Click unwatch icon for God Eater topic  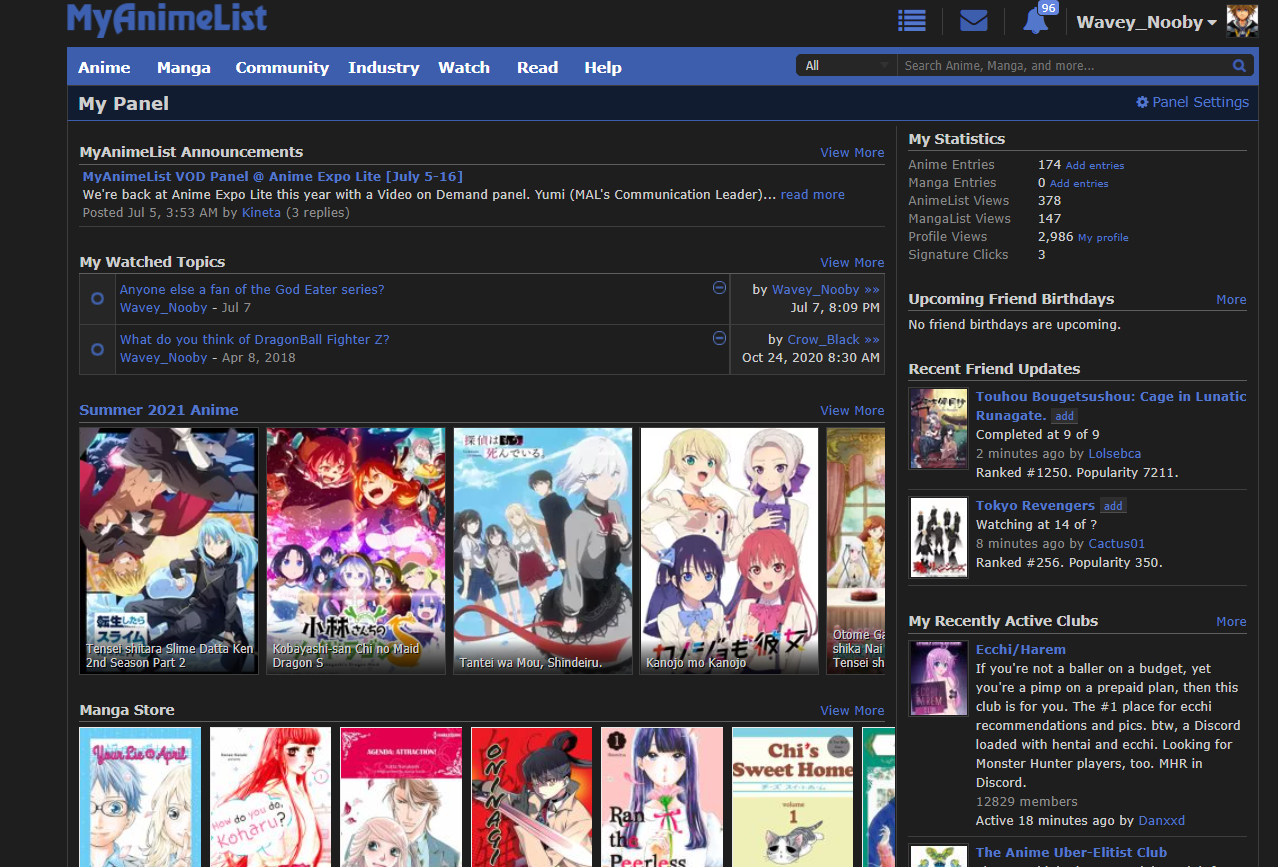(x=719, y=288)
